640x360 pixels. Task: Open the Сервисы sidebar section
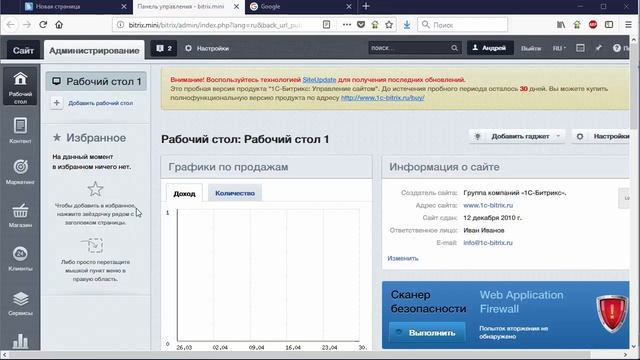(20, 303)
